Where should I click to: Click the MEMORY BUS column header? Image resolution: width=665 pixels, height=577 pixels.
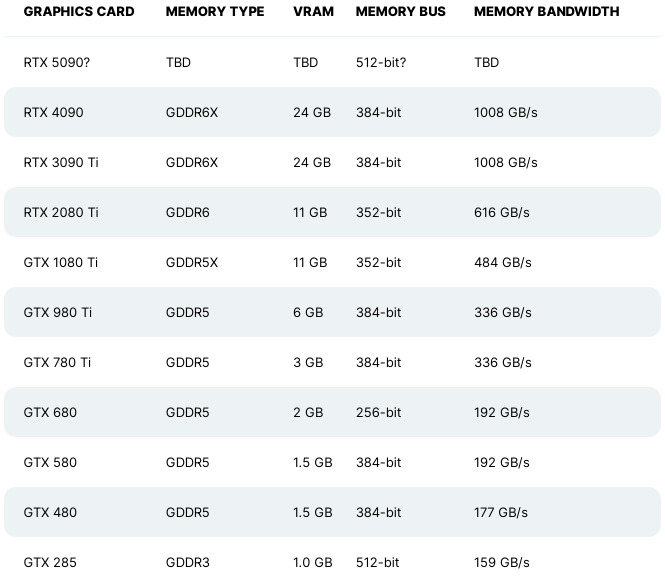point(401,11)
